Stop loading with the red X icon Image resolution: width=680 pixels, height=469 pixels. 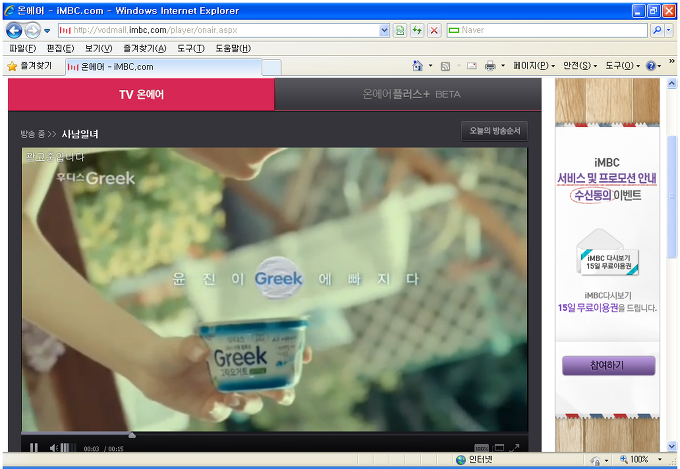(x=434, y=30)
